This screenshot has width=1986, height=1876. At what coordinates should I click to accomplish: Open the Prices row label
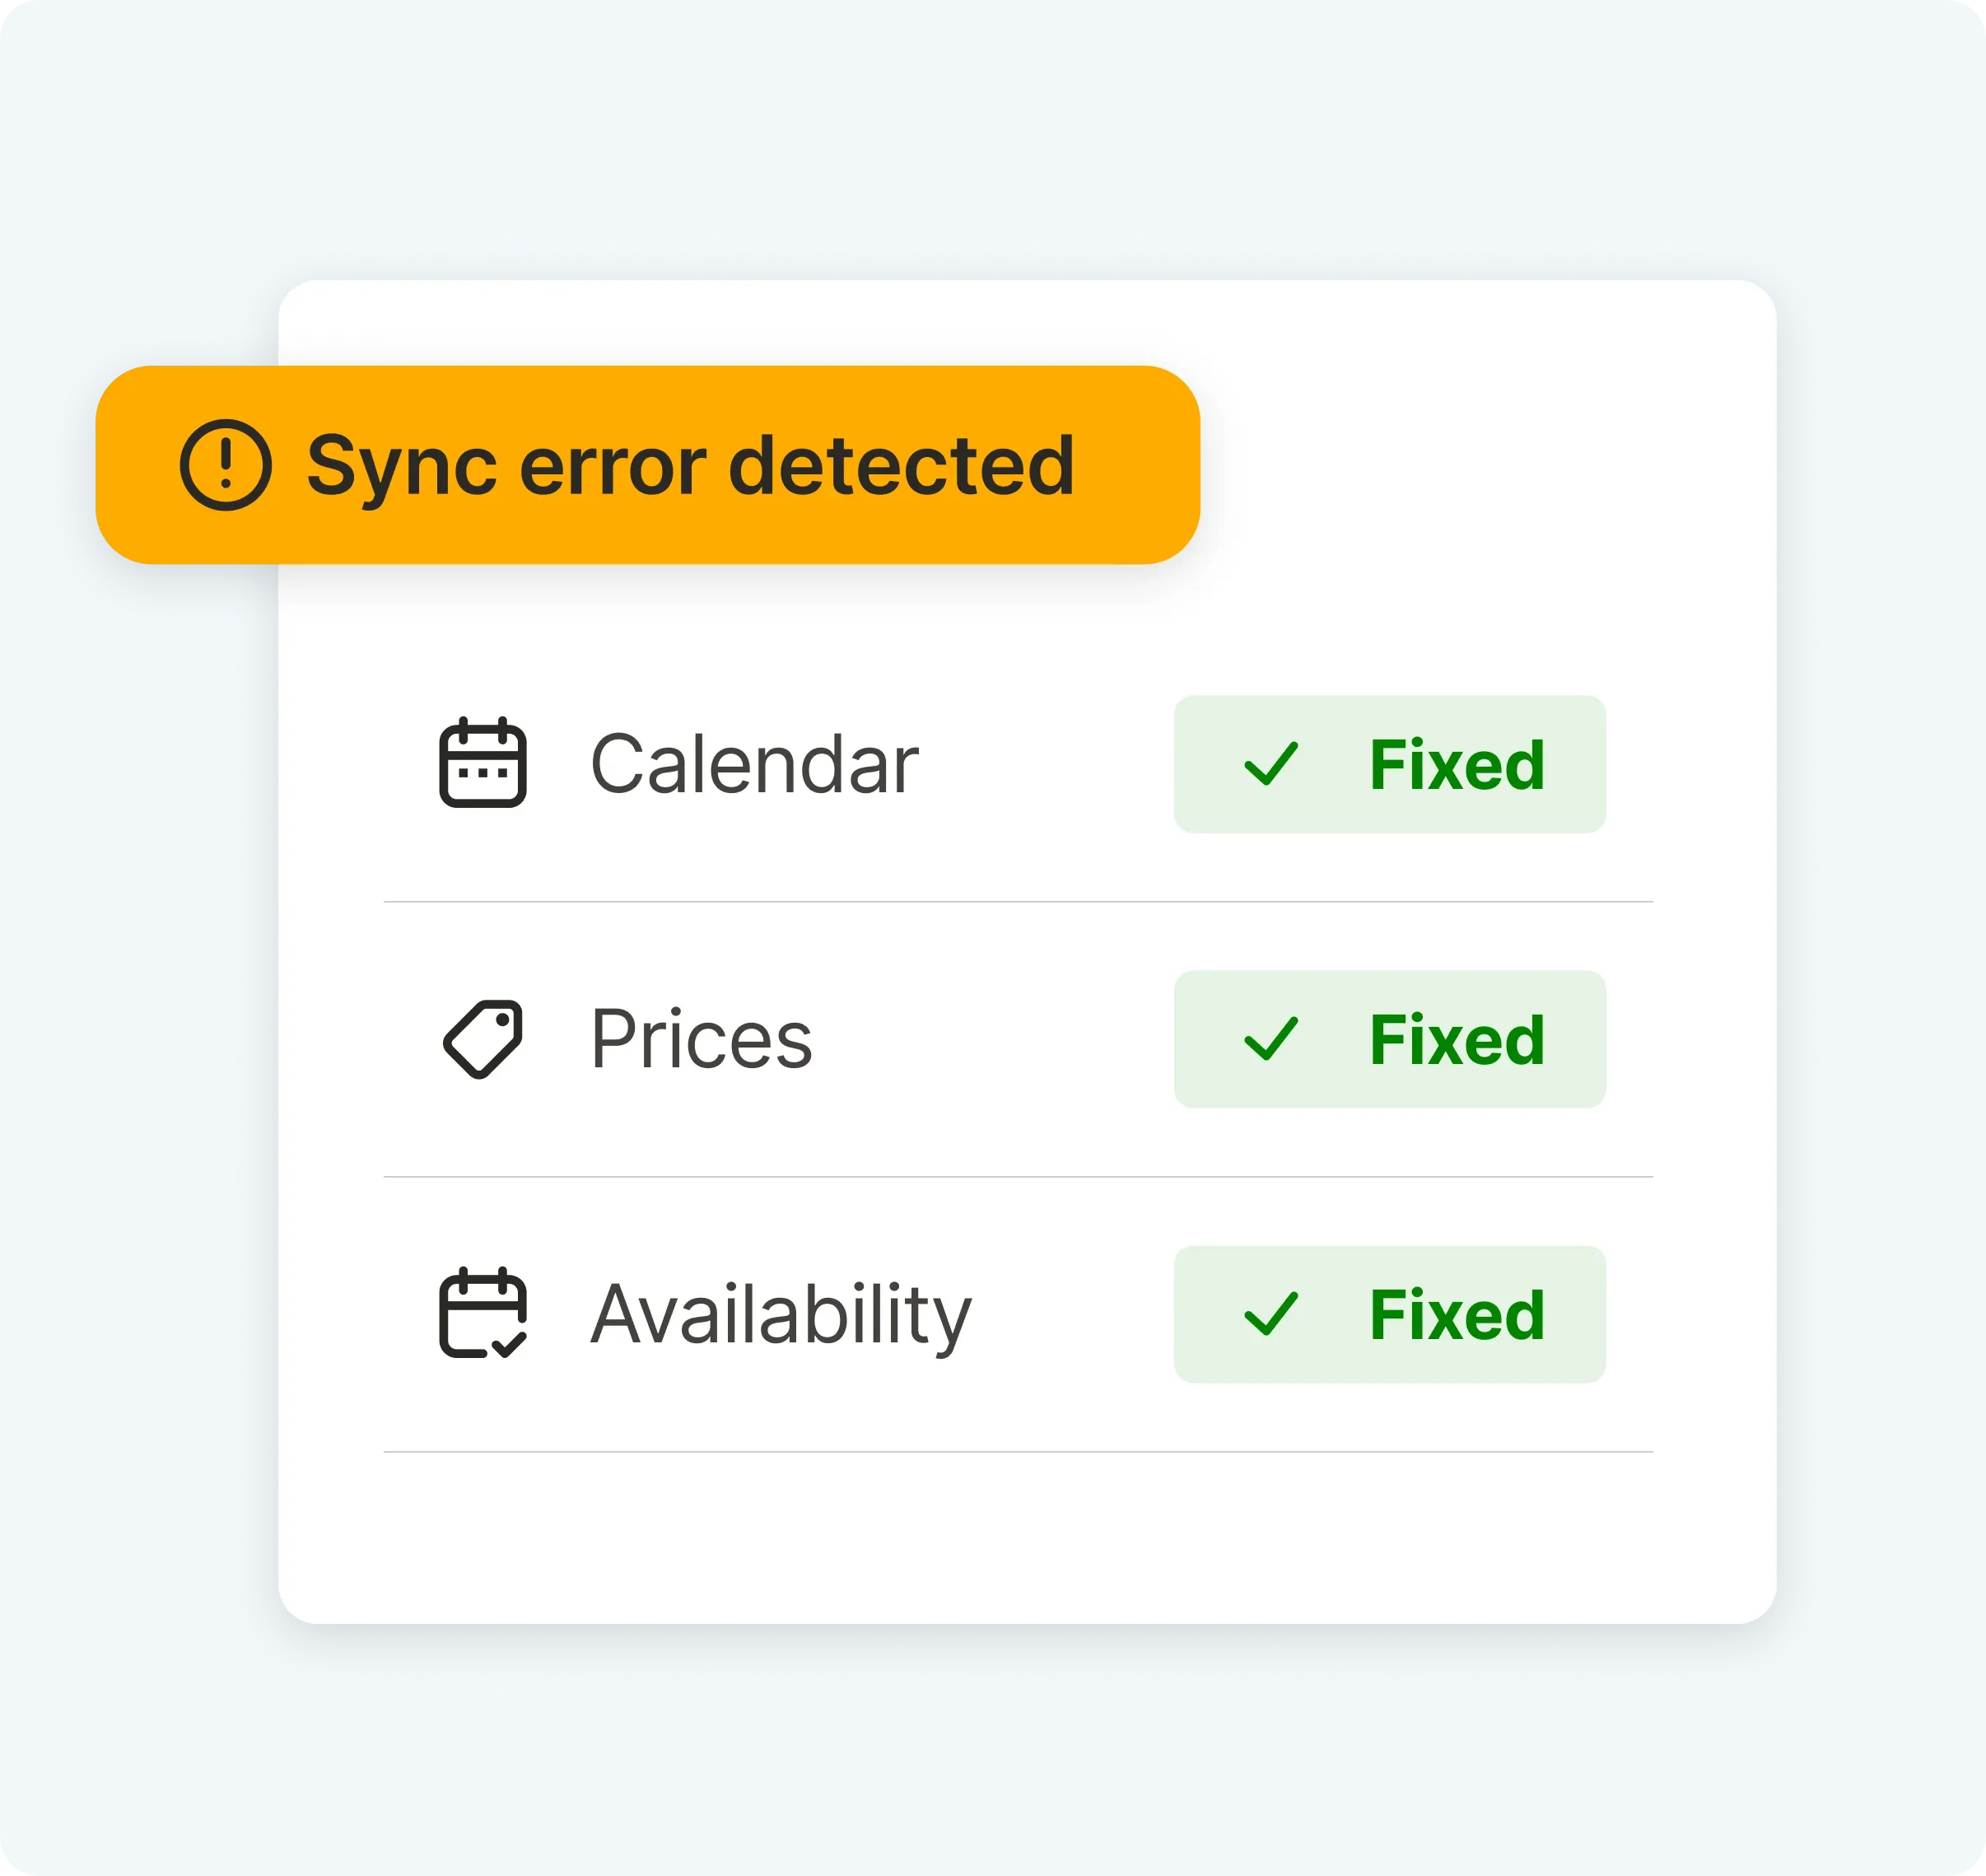701,1039
